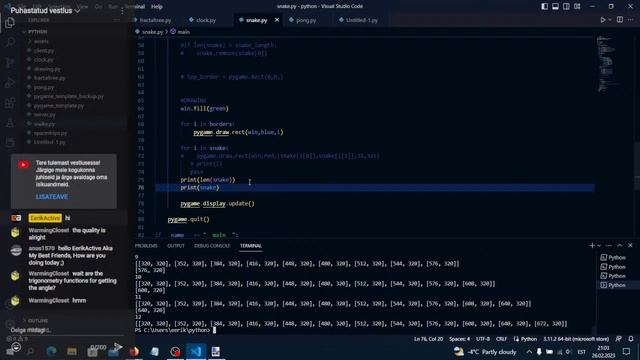Run the Python file with the play icon
This screenshot has width=640, height=360.
click(x=602, y=20)
